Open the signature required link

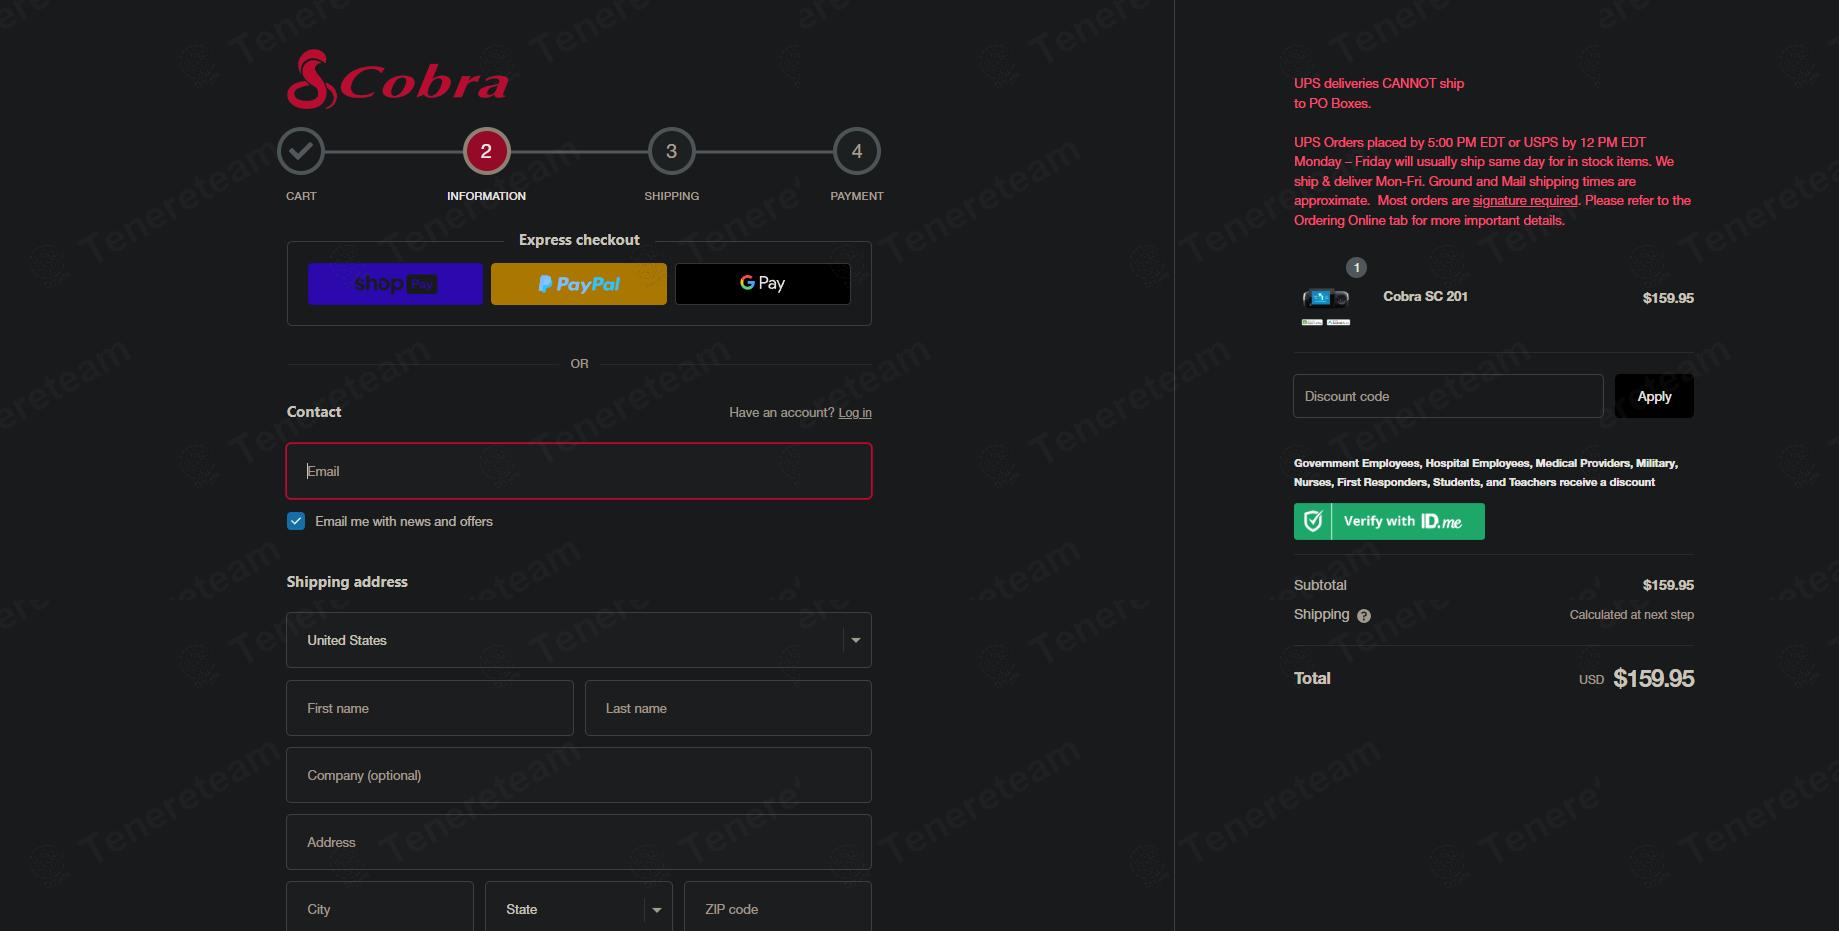point(1525,200)
